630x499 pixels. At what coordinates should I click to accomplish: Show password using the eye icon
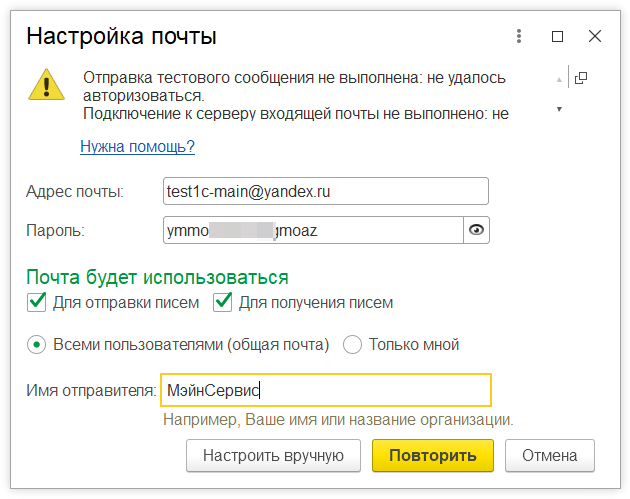(x=477, y=230)
